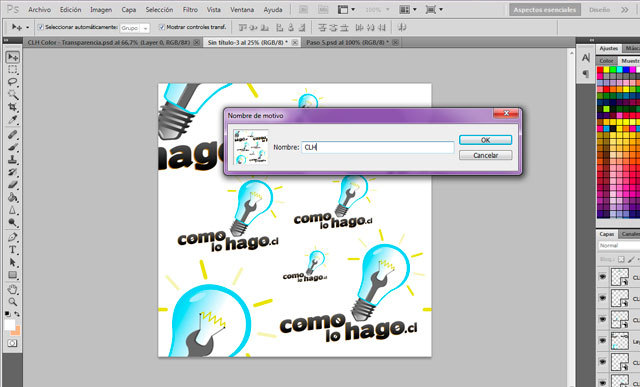The height and width of the screenshot is (387, 640).
Task: Hide the second layer in the Capas list
Action: point(603,298)
